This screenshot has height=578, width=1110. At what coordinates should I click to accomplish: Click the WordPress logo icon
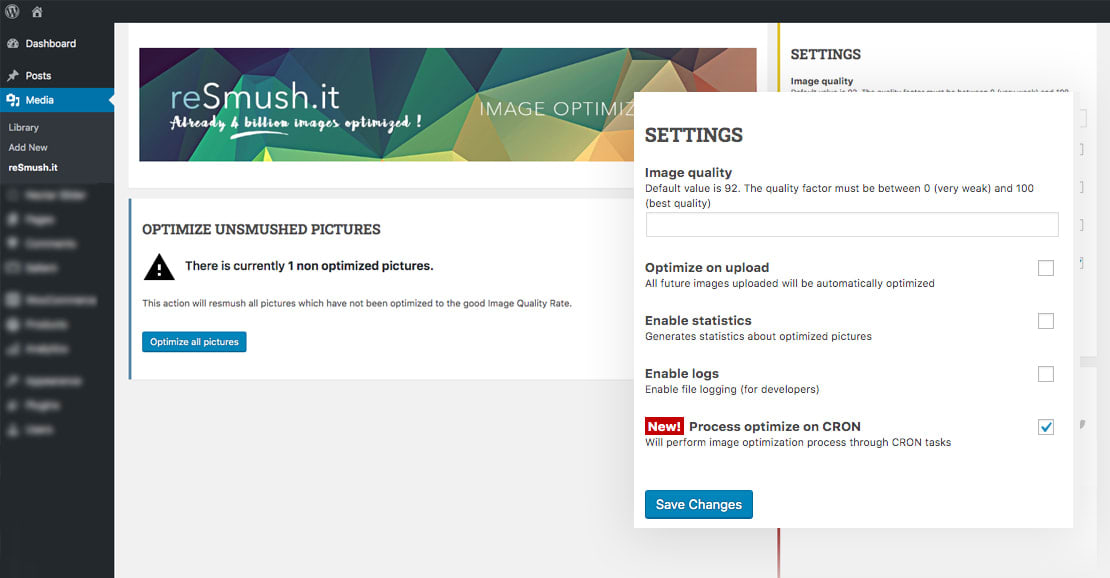12,11
